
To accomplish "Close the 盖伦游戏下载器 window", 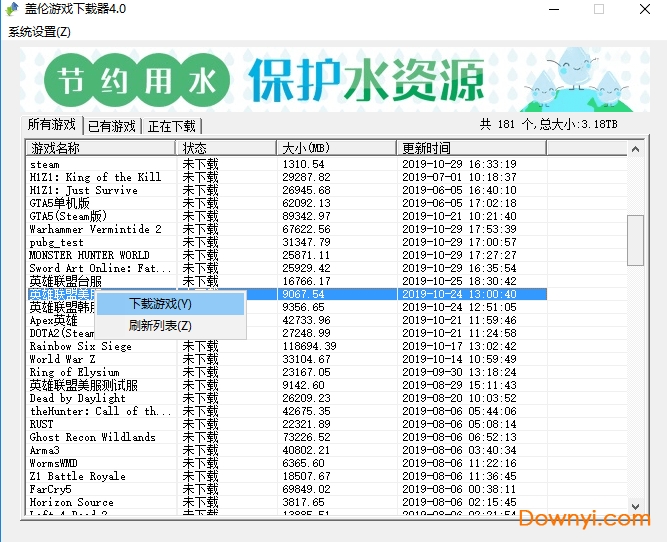I will (645, 9).
